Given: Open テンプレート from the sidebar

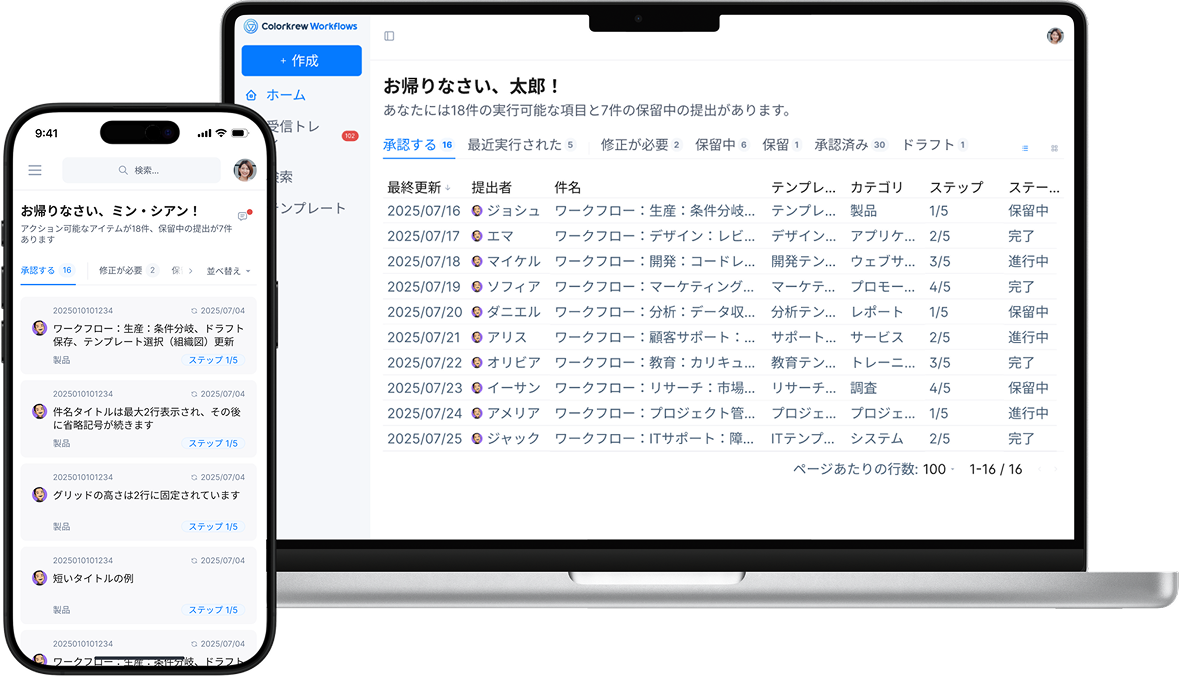Looking at the screenshot, I should click(x=310, y=207).
